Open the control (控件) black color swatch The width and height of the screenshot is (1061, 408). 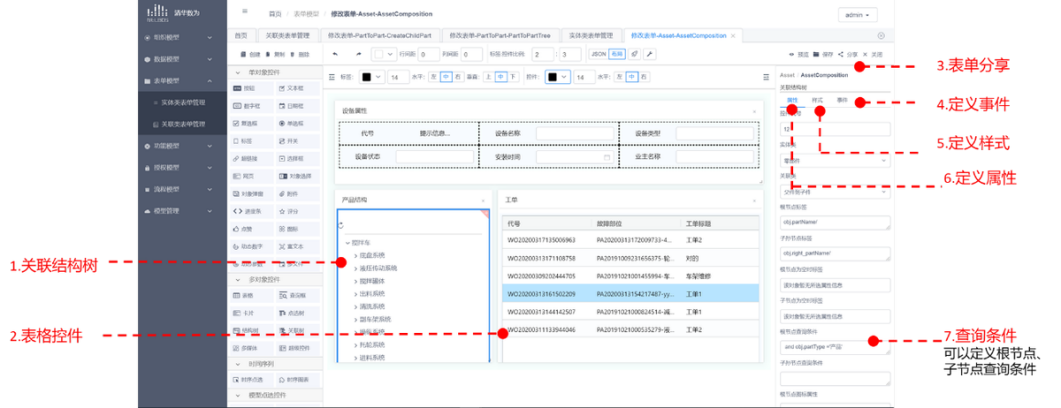[x=558, y=77]
